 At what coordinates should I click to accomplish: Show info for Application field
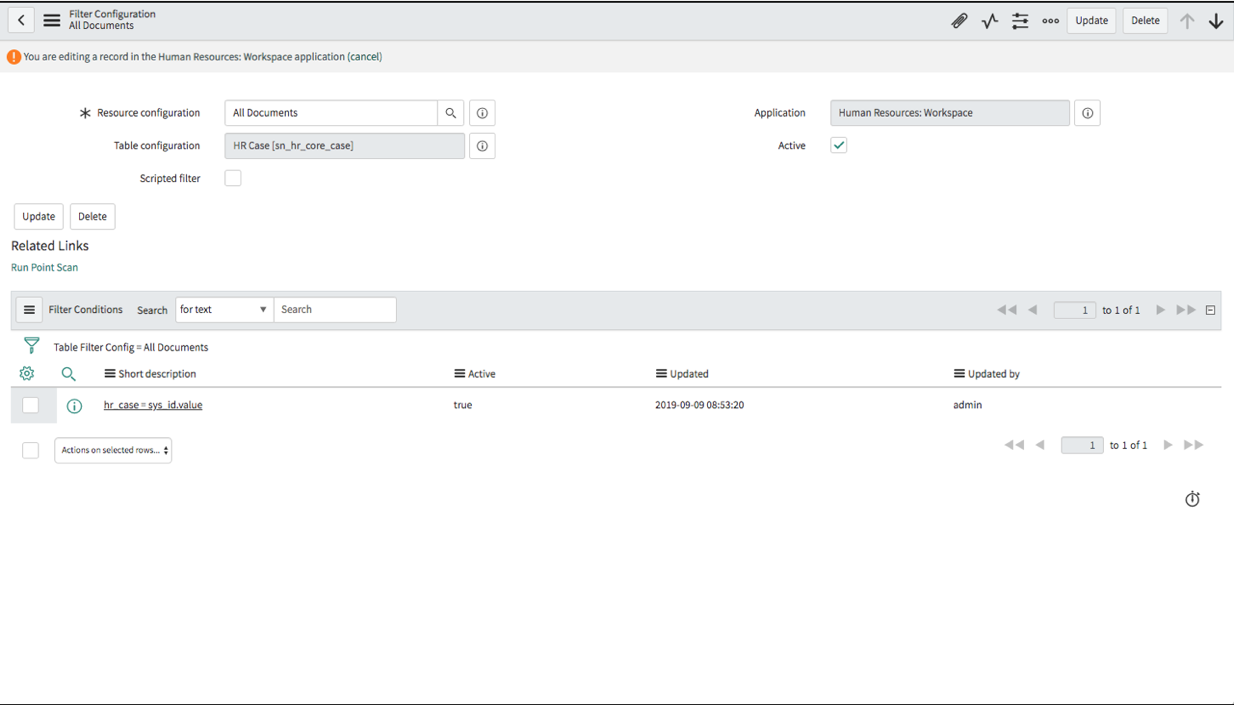click(1087, 113)
